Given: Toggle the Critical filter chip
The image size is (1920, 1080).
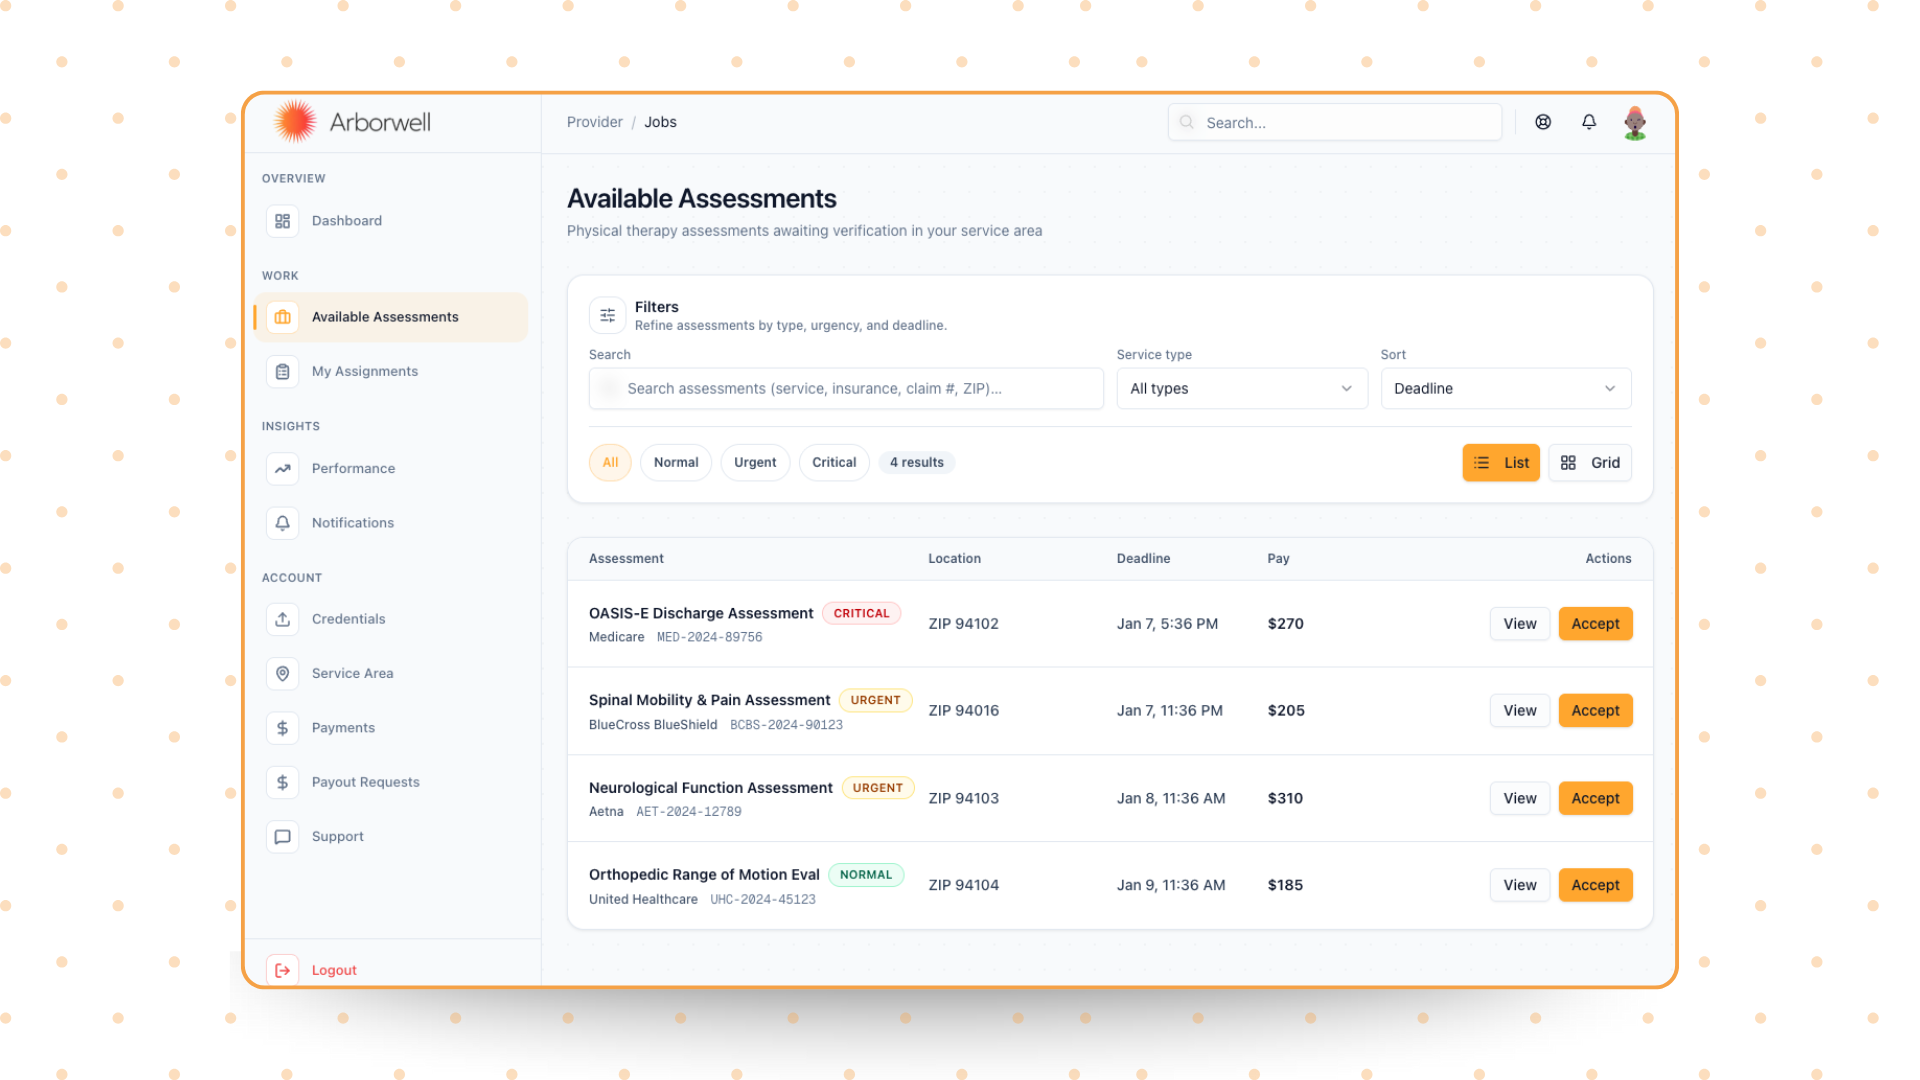Looking at the screenshot, I should pyautogui.click(x=834, y=463).
